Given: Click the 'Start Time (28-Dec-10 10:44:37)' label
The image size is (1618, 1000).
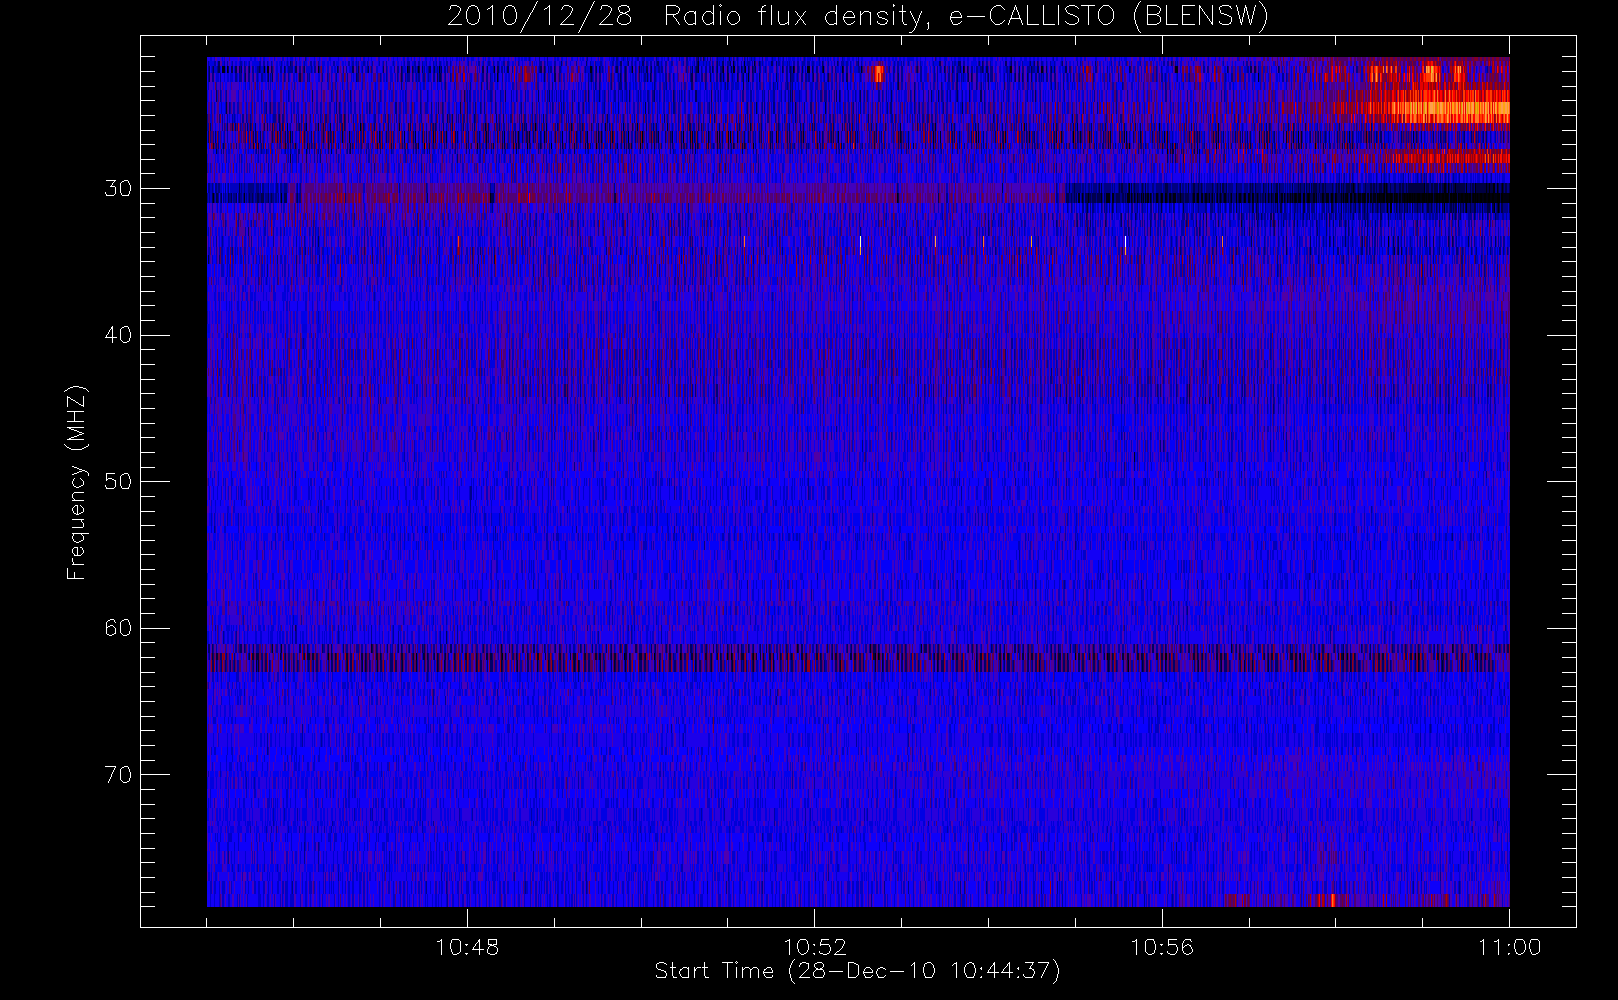Looking at the screenshot, I should click(857, 971).
